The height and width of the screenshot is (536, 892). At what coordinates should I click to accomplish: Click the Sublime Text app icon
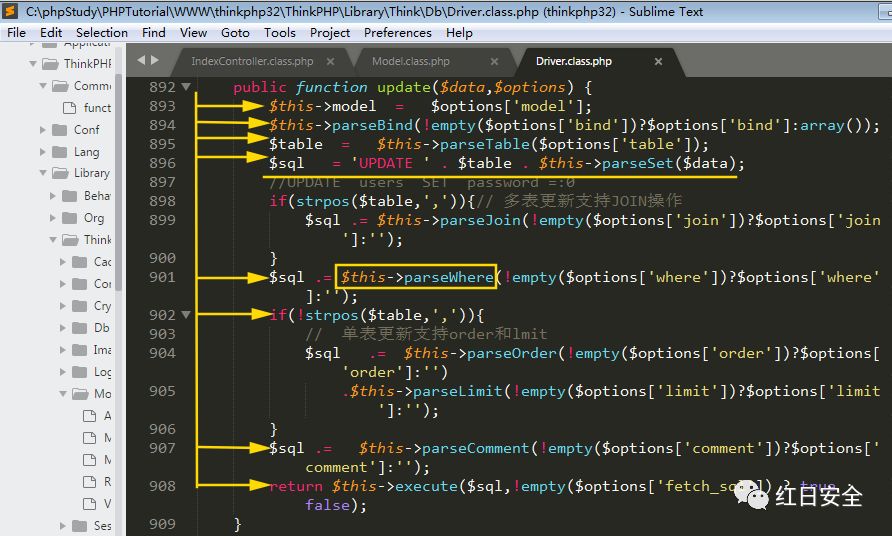(x=11, y=11)
